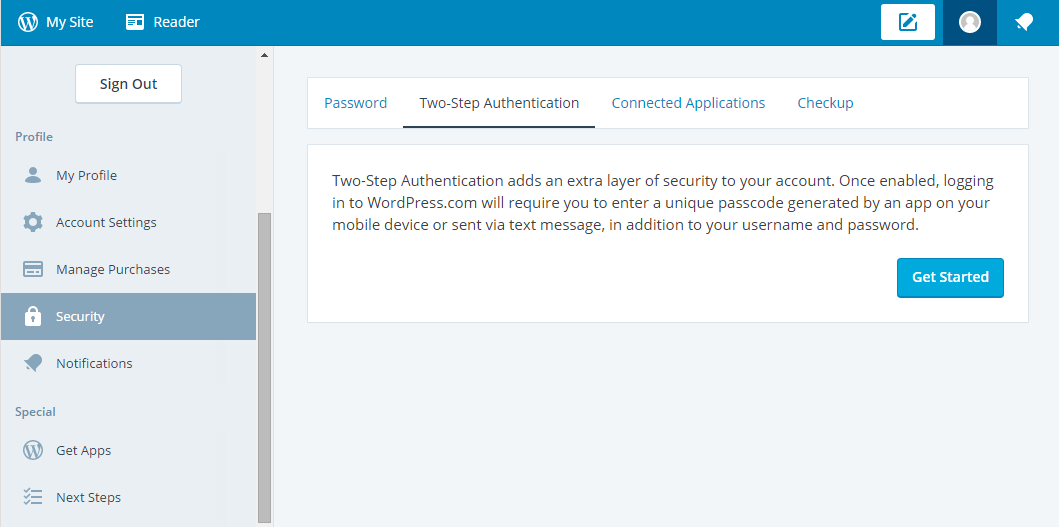Click the sidebar scrollbar up arrow

coord(264,55)
